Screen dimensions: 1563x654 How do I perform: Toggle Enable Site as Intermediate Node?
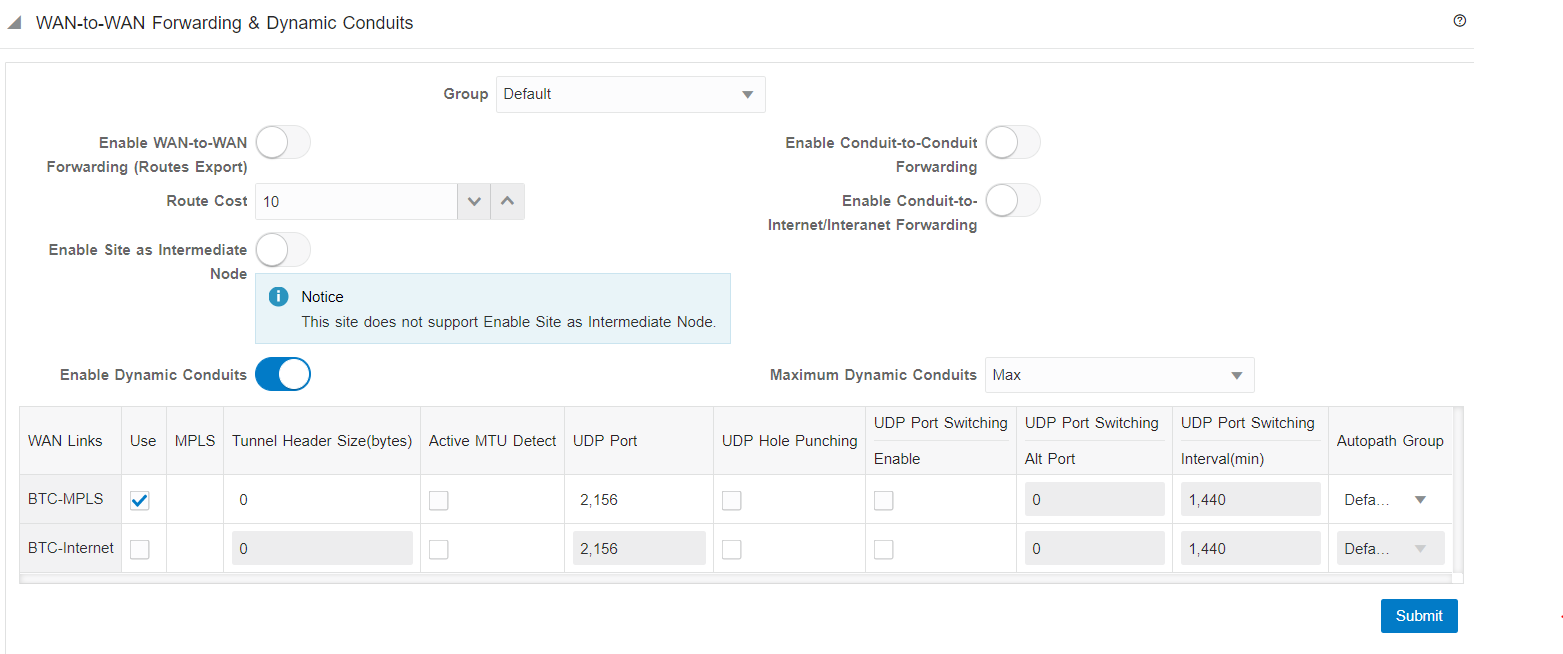click(283, 250)
